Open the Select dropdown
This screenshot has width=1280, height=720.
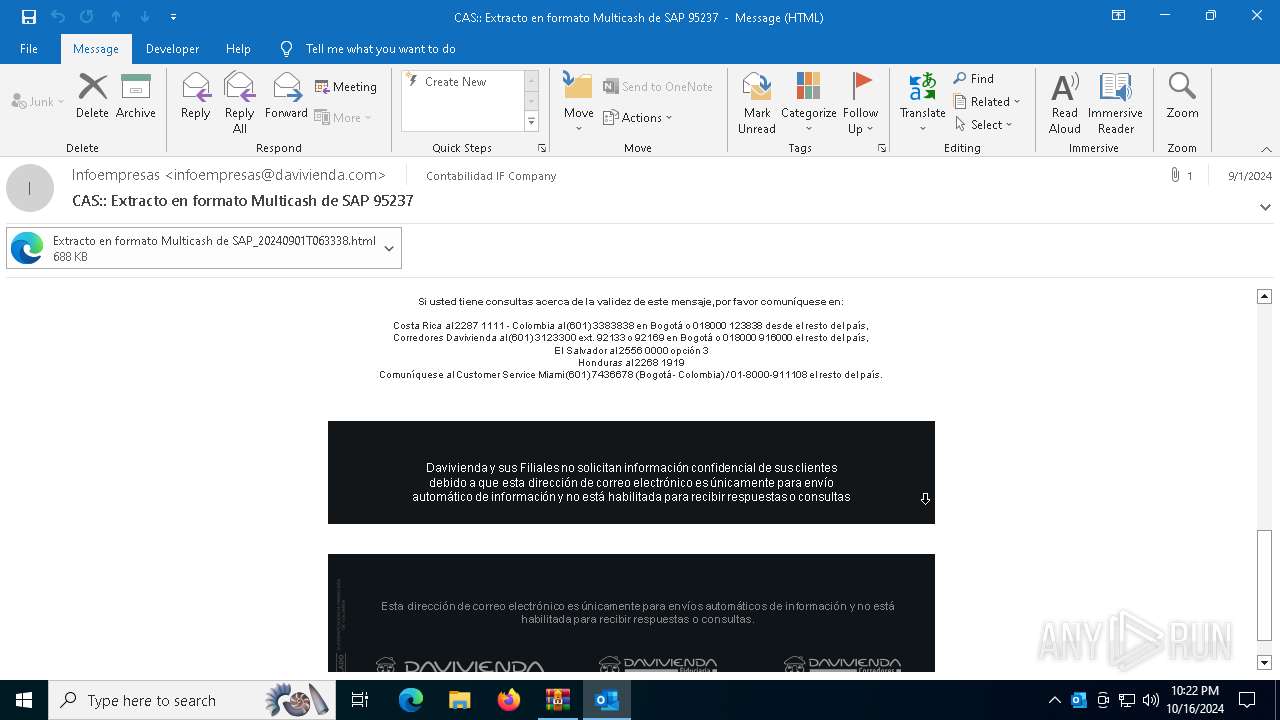pos(984,125)
